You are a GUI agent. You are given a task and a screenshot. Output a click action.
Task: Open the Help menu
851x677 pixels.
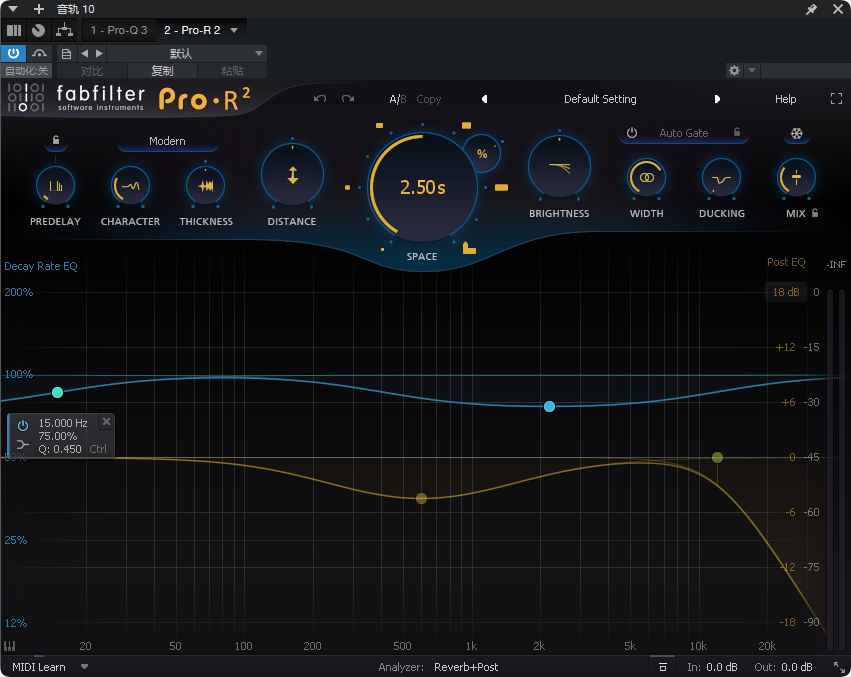click(x=785, y=99)
